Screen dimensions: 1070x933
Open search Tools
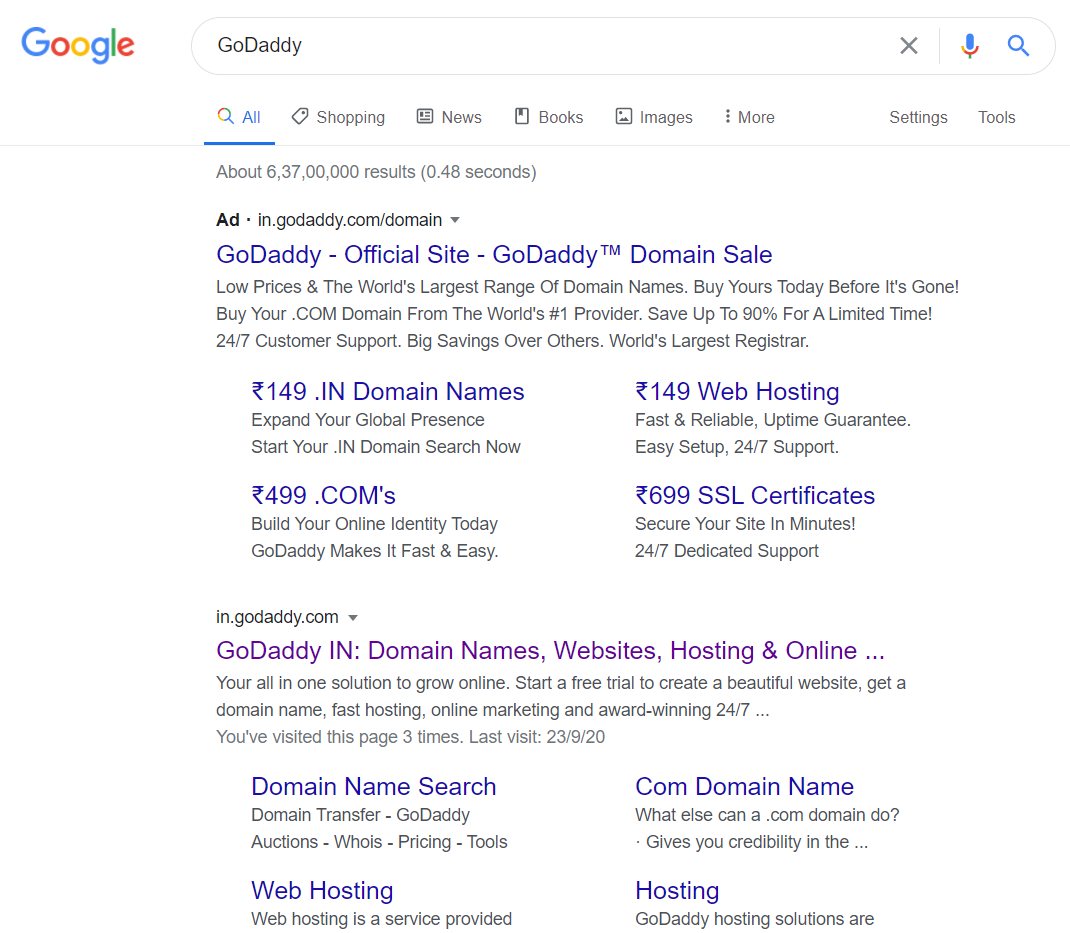tap(996, 117)
